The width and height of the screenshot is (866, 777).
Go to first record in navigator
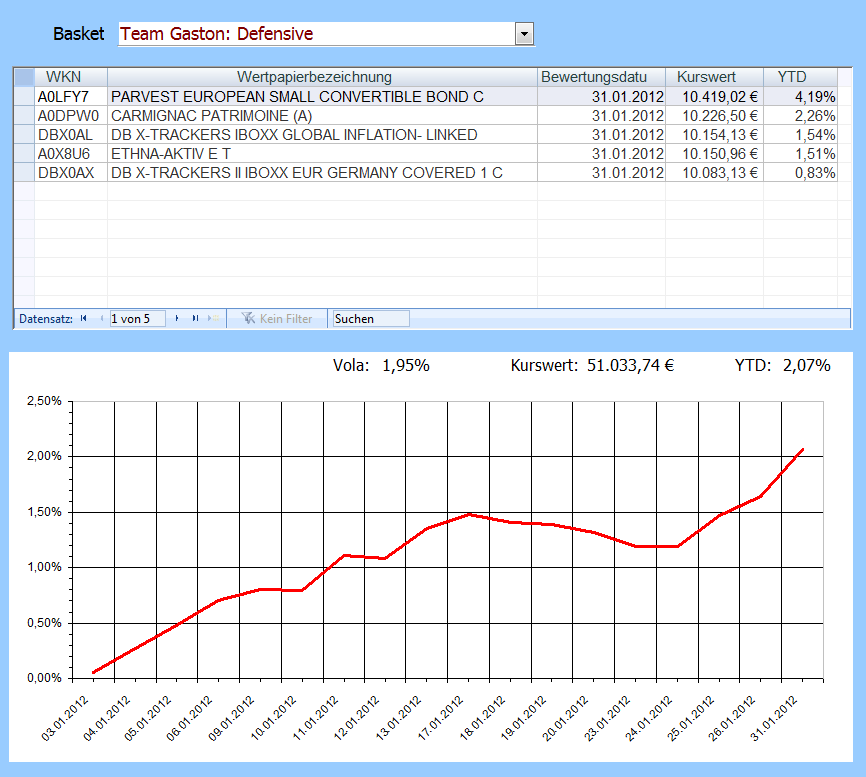coord(84,319)
